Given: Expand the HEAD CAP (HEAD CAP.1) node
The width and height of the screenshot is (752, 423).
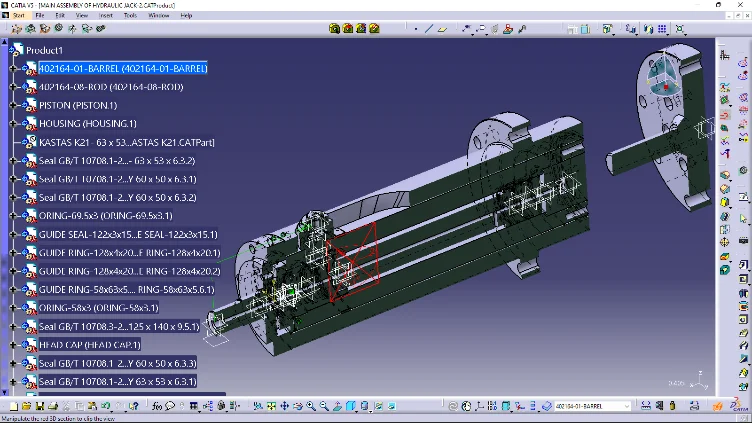Looking at the screenshot, I should 13,345.
